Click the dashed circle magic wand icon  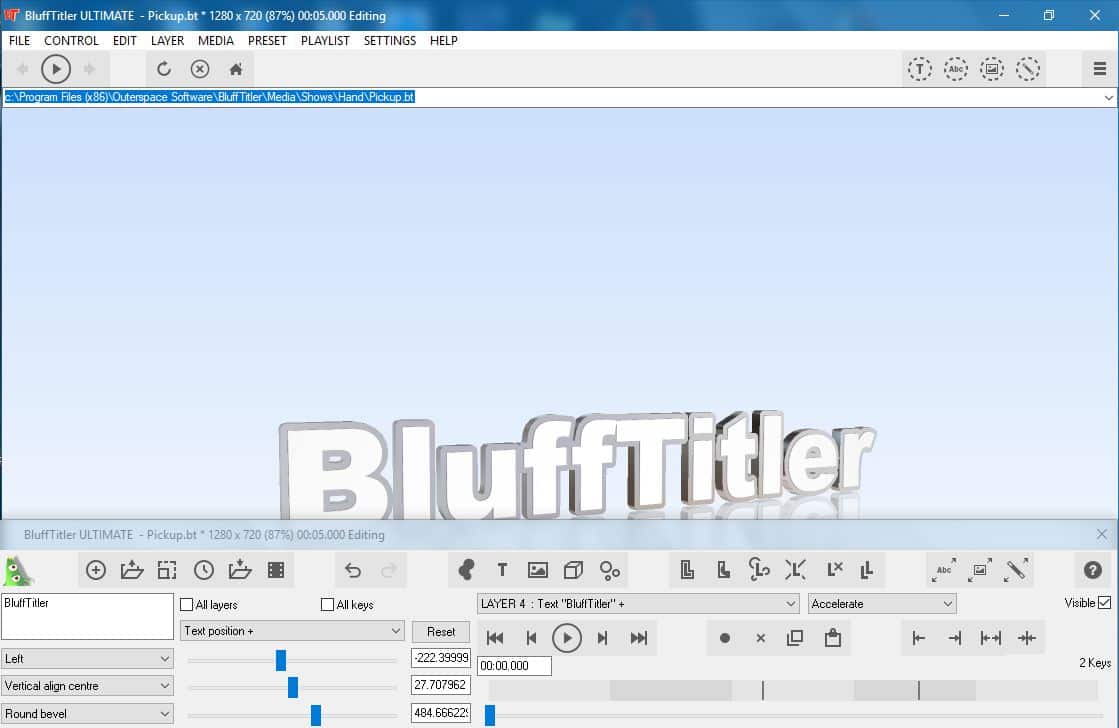(1028, 69)
